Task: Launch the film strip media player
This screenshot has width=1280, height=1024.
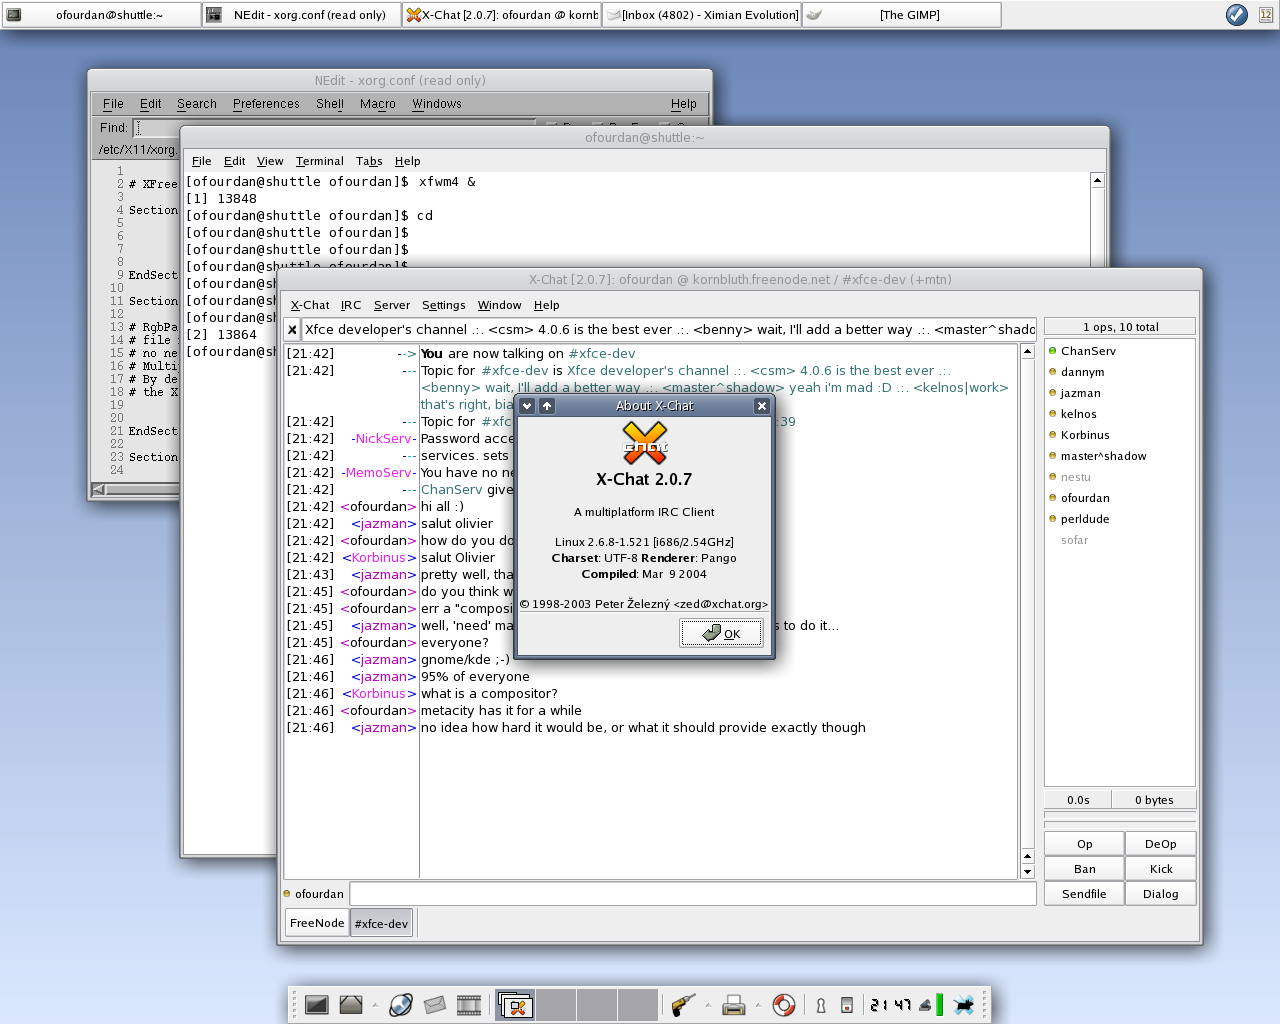Action: 469,1005
